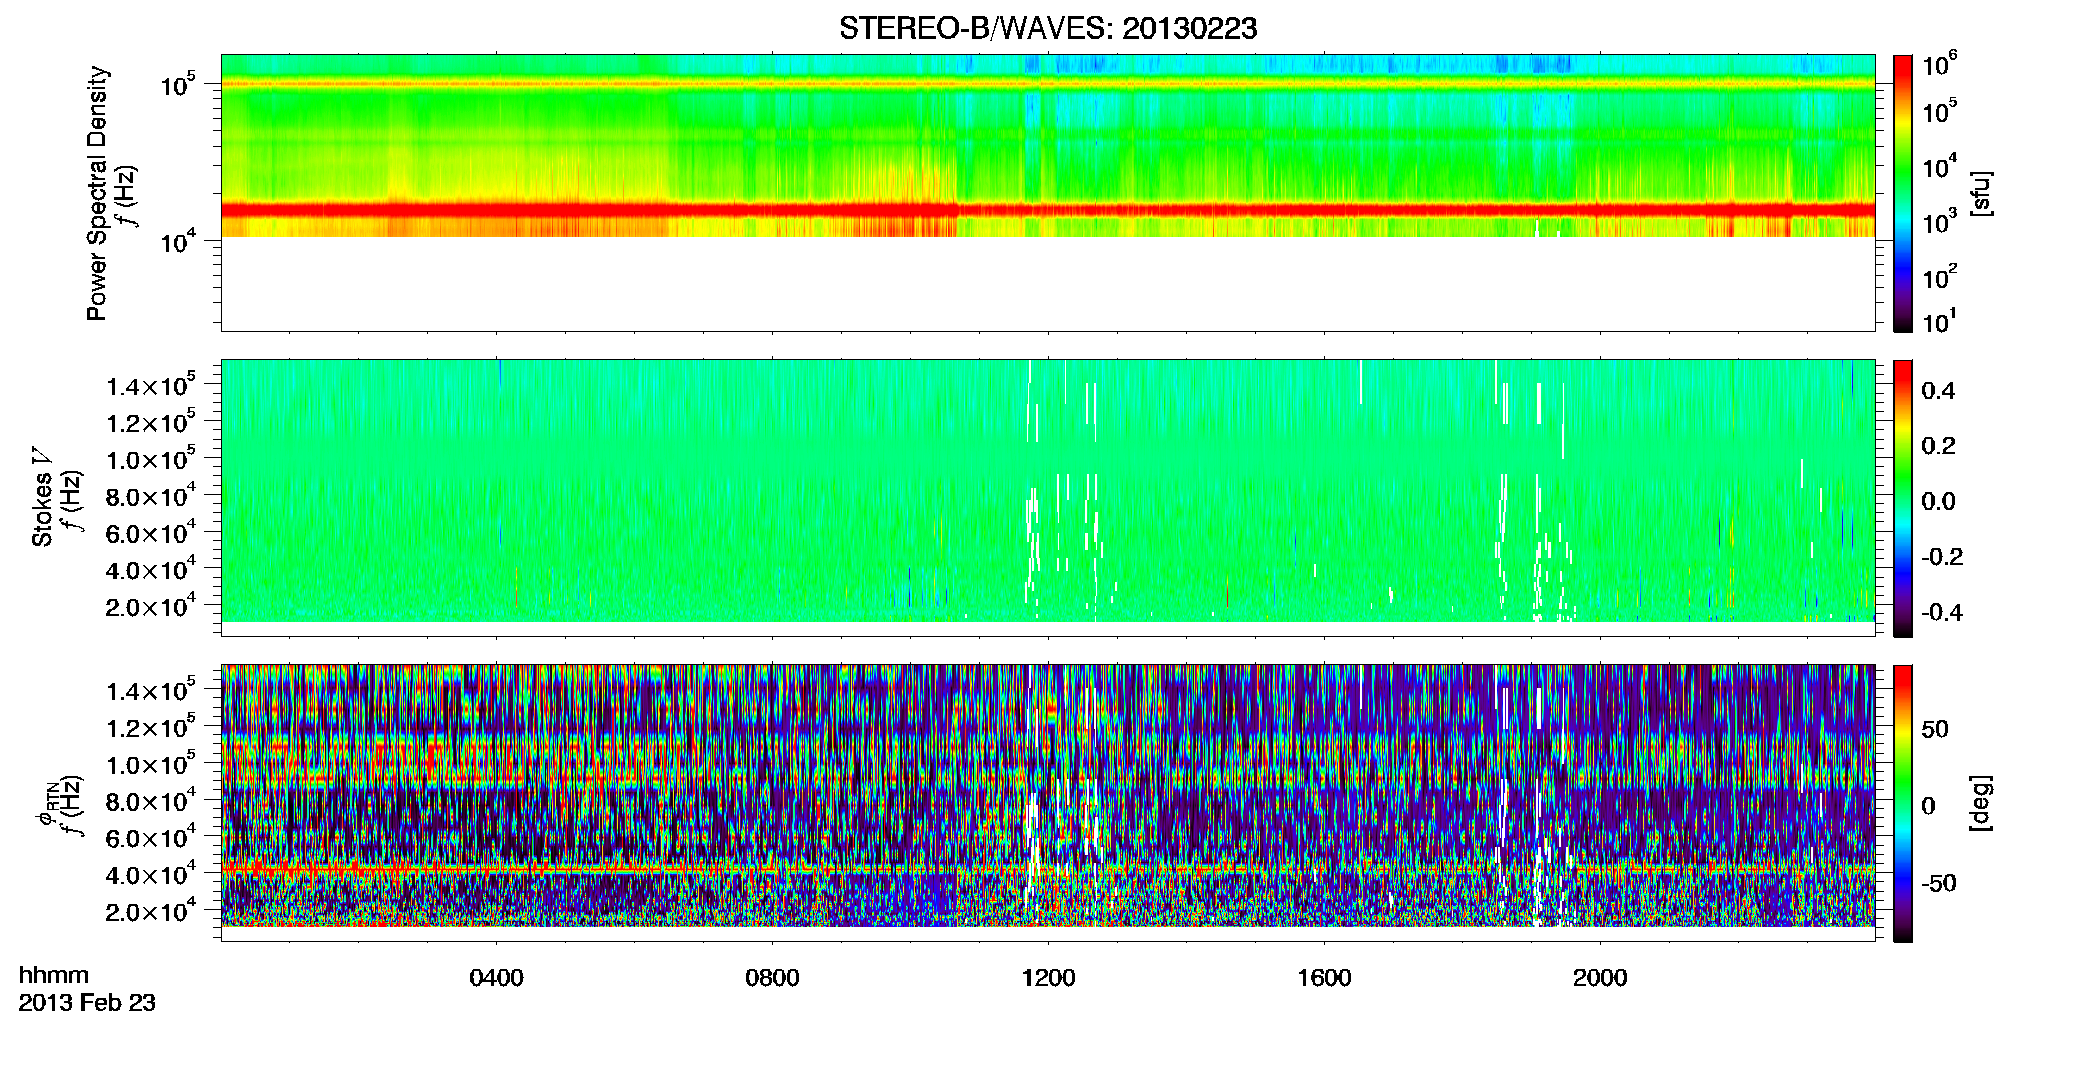
Task: Click the Power Spectral Density axis label
Action: [x=97, y=193]
